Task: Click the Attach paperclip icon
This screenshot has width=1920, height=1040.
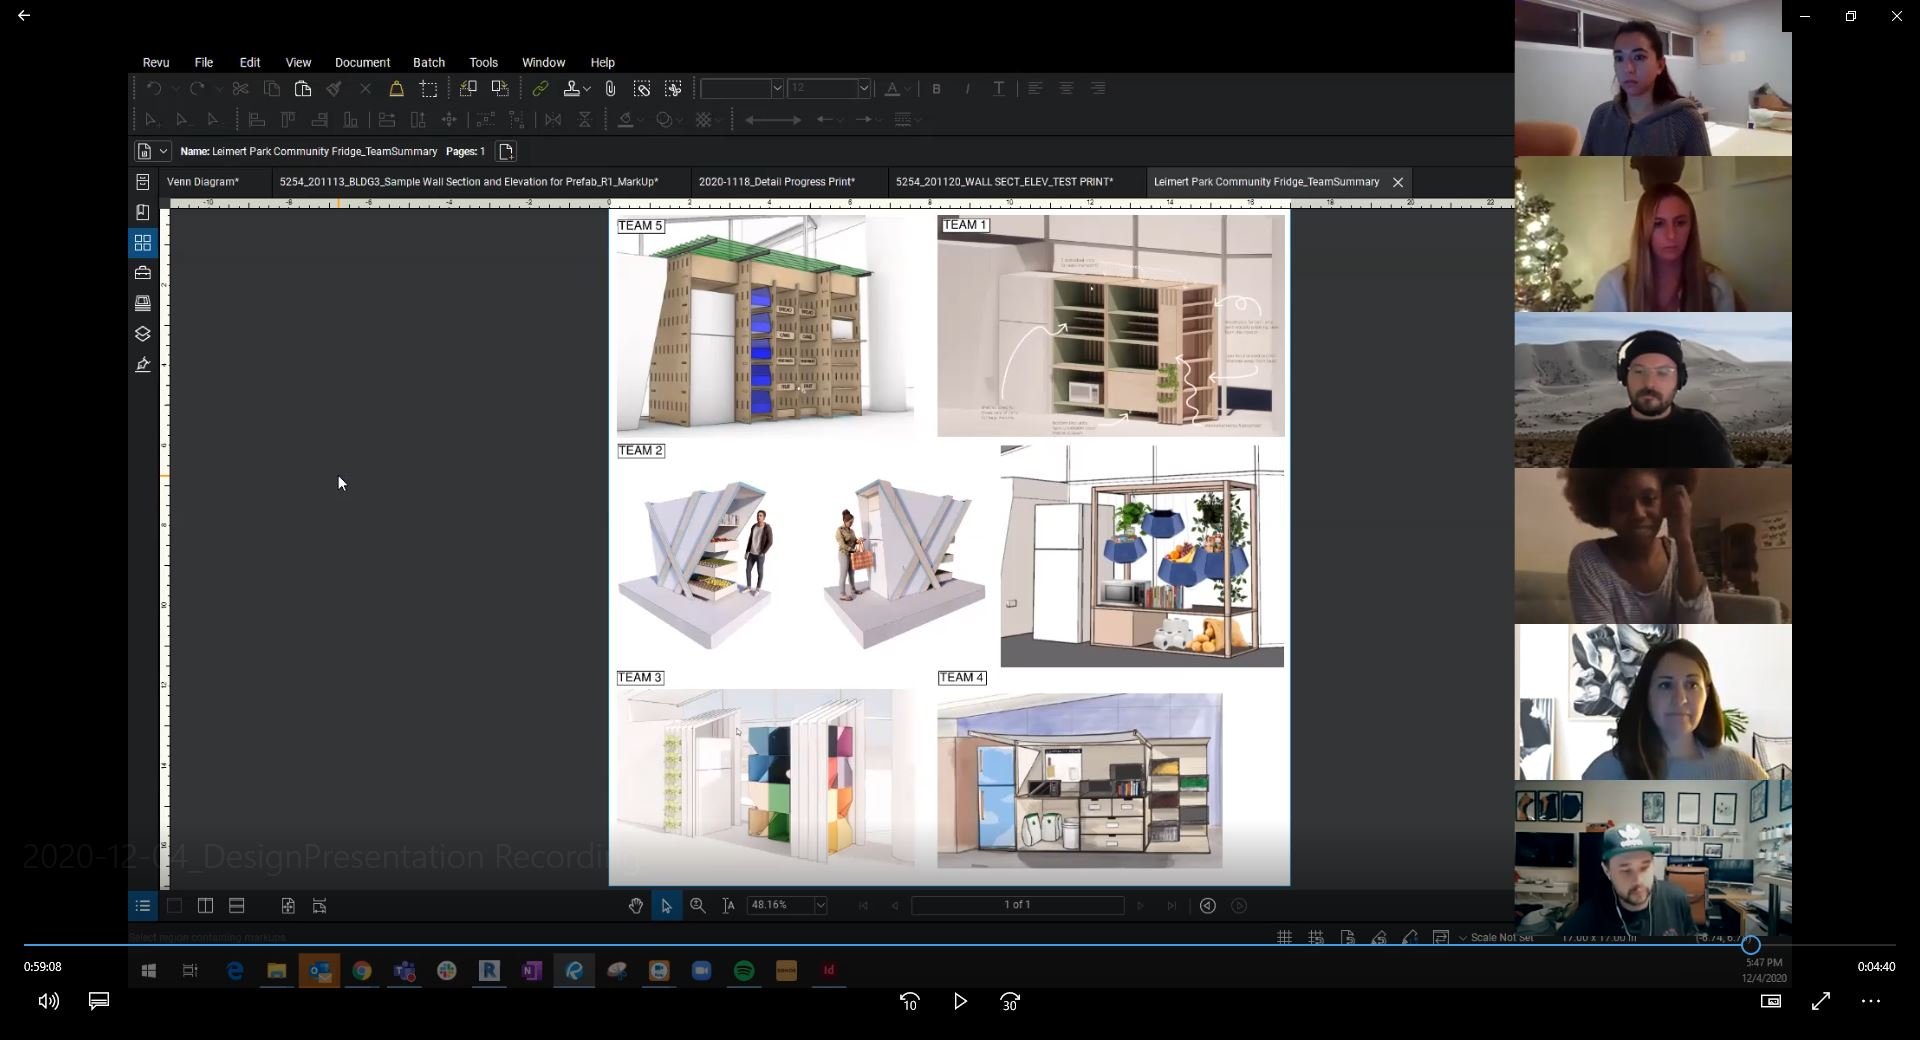Action: coord(611,89)
